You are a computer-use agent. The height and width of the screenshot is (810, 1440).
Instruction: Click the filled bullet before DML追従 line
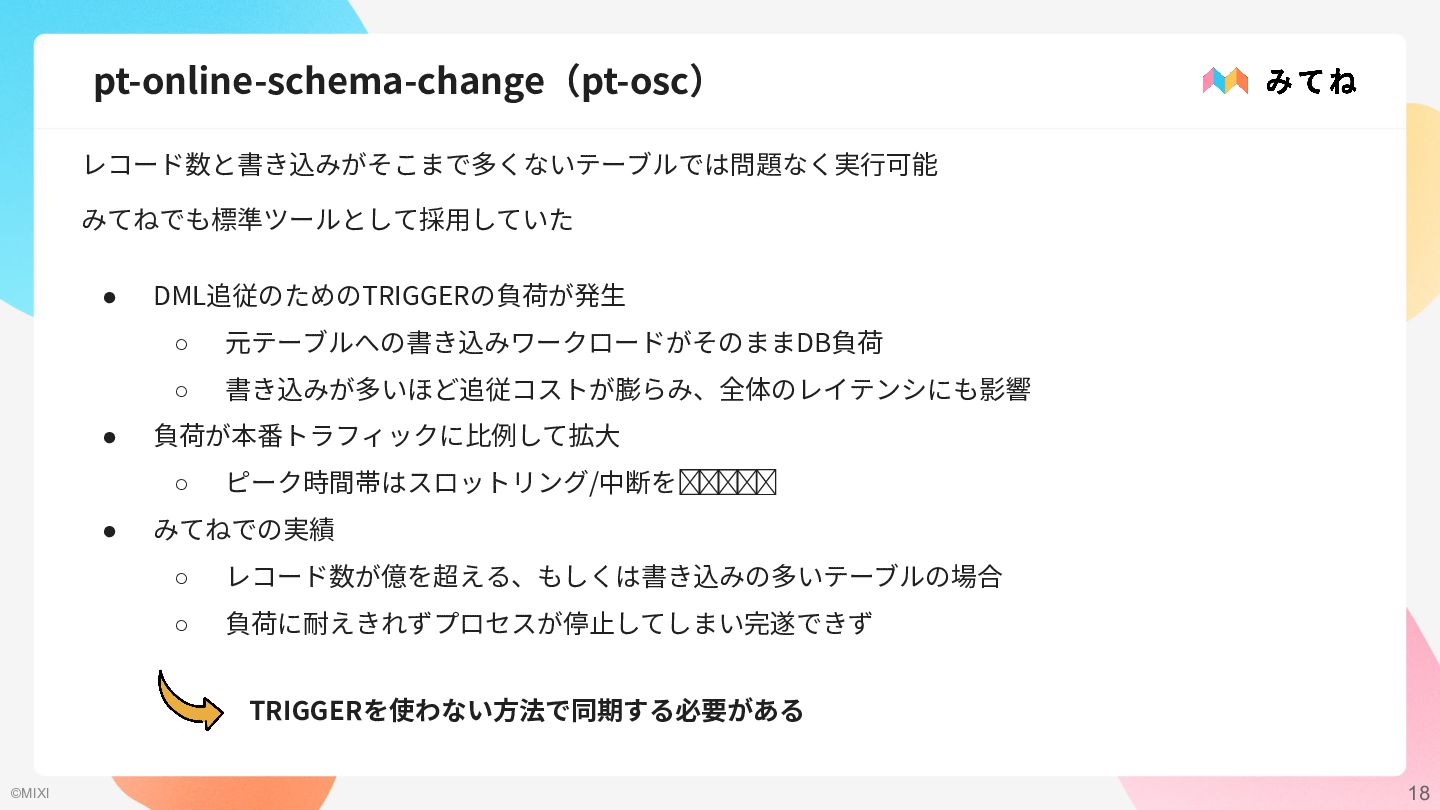click(x=111, y=297)
